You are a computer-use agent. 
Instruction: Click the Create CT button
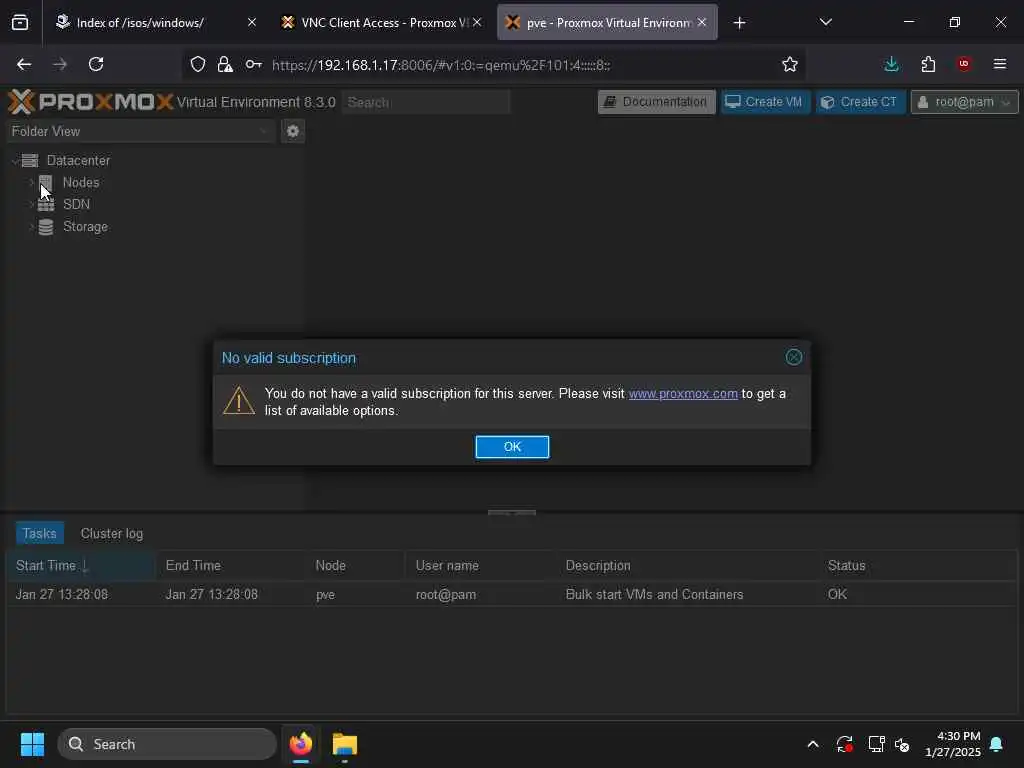point(859,102)
